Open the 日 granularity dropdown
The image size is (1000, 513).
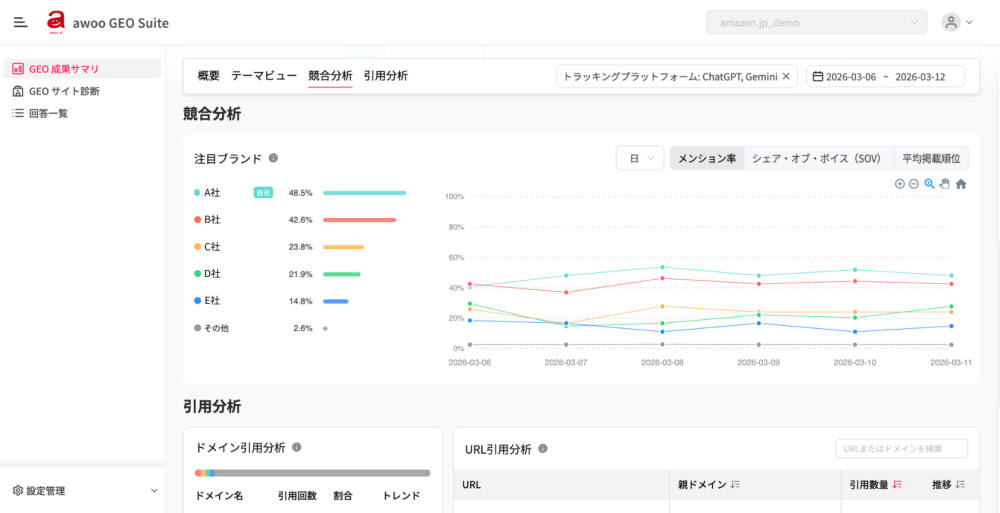point(640,158)
